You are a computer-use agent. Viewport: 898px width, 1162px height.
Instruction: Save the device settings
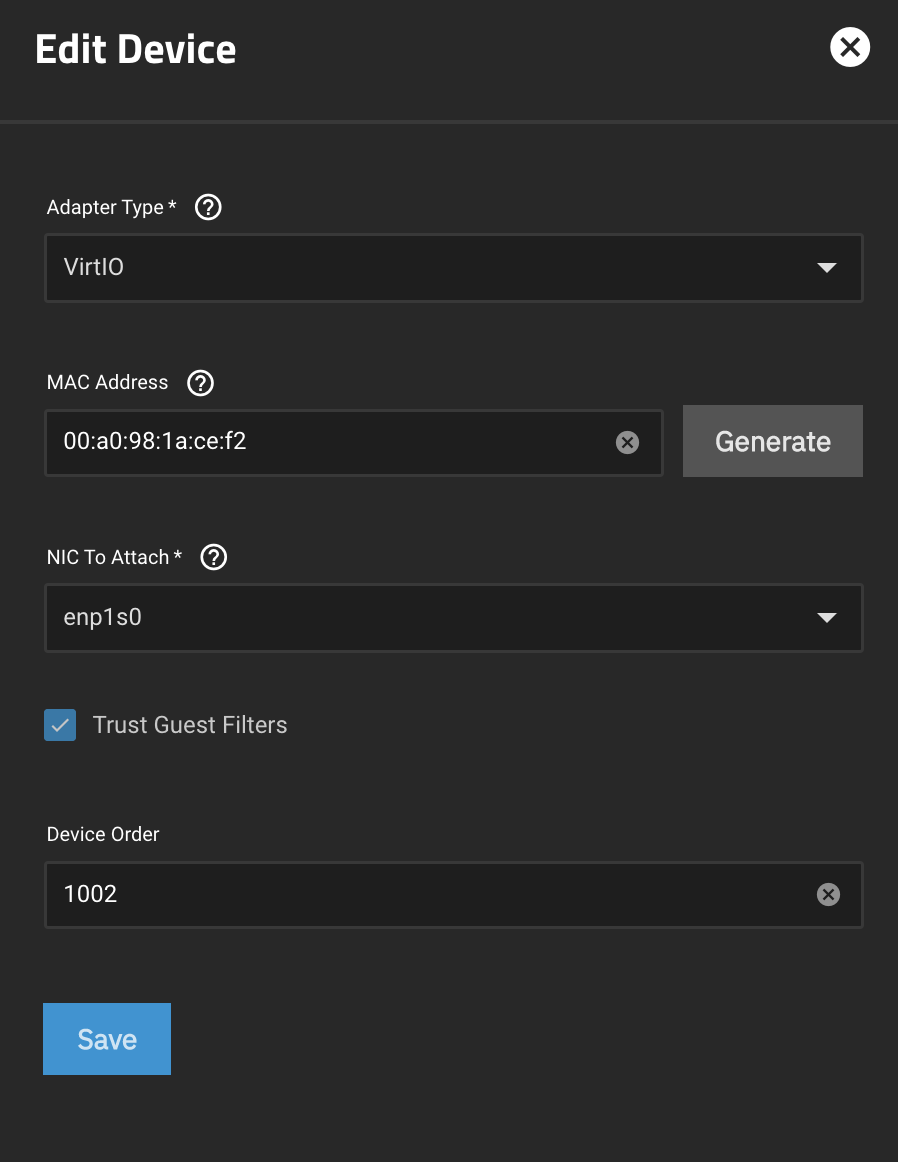(107, 1038)
